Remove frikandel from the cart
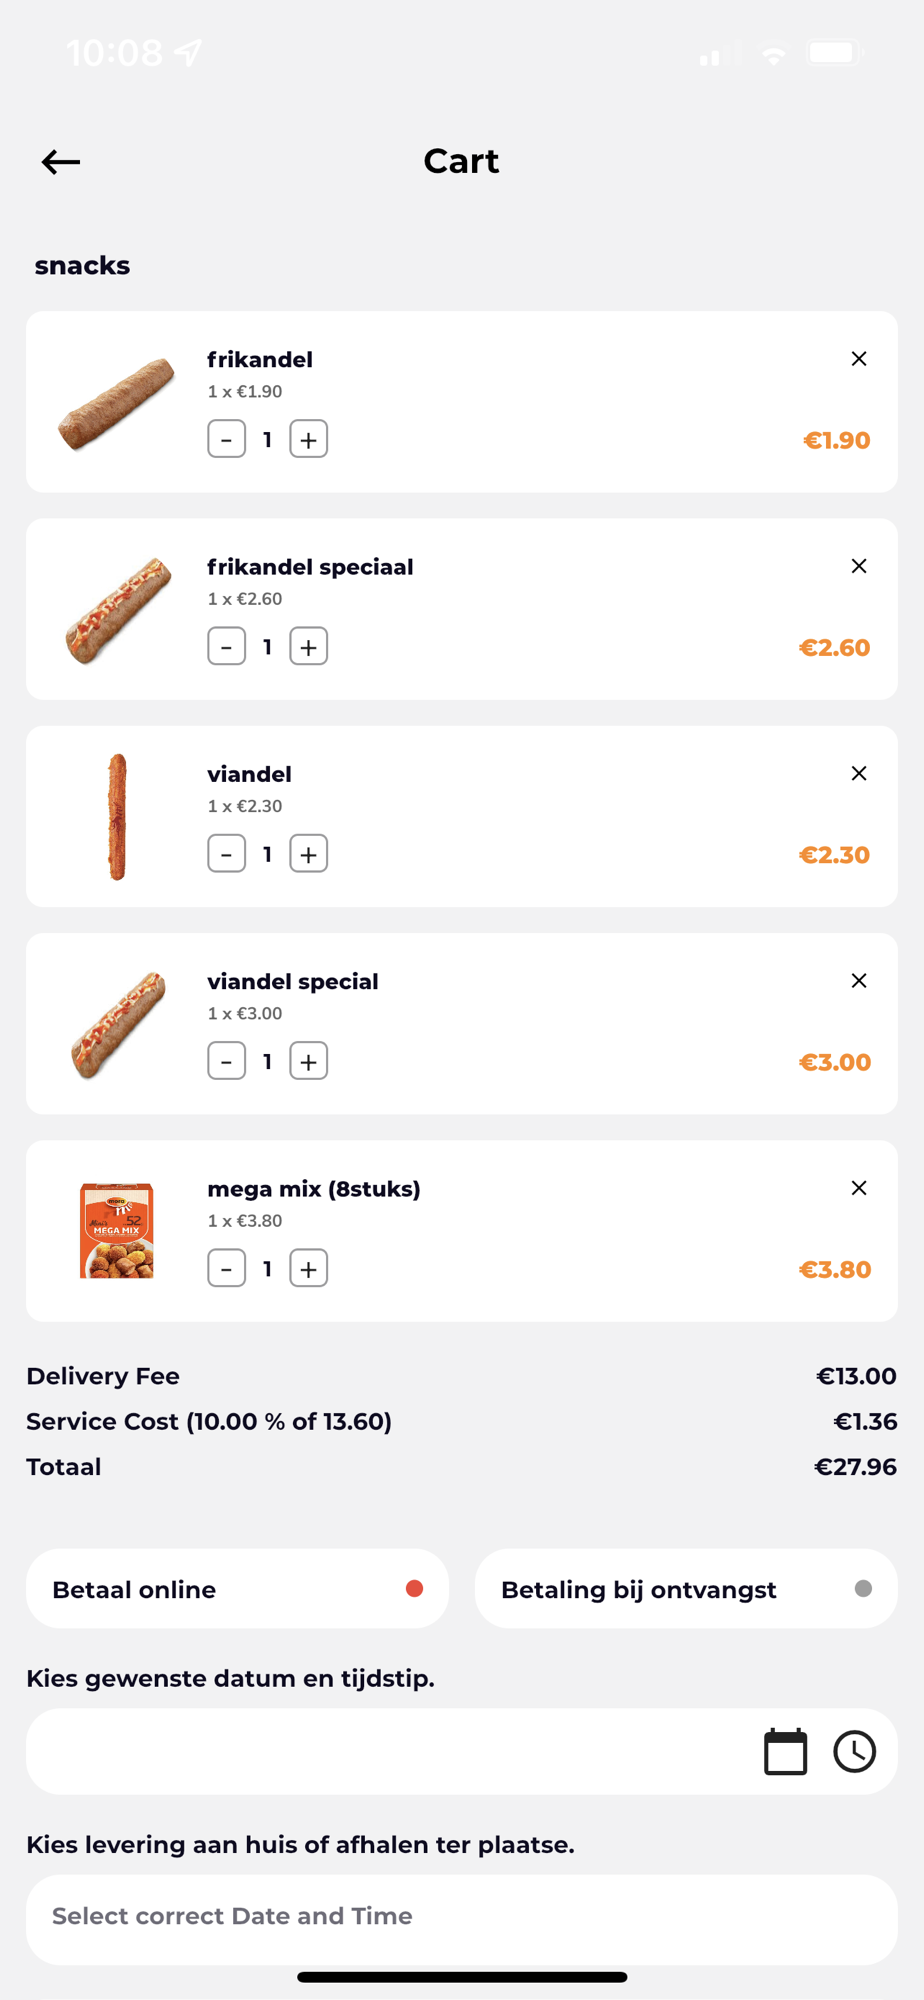Screen dimensions: 924x2000 coord(858,359)
